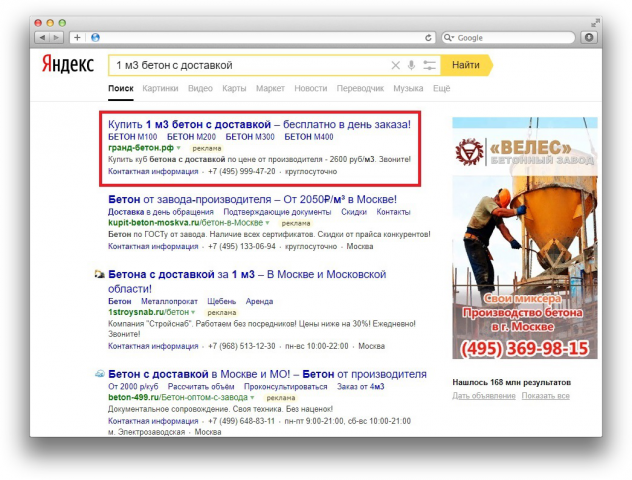Open the 'Заказ от 4м3' sitelink
This screenshot has width=632, height=480.
pos(360,387)
